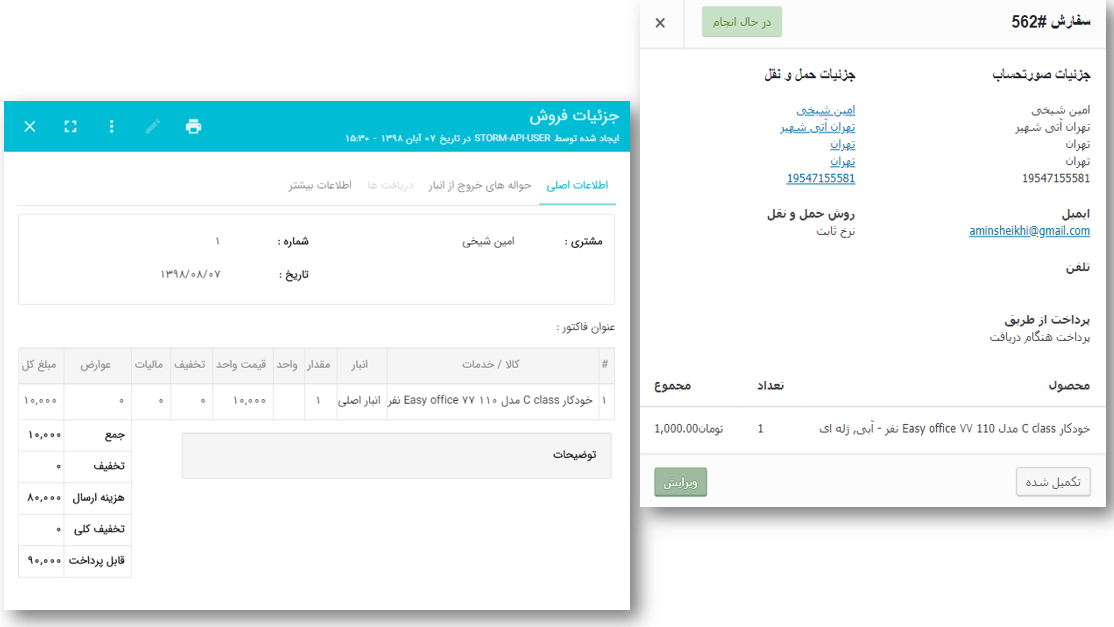Click the قیمت واحد column header
This screenshot has width=1114, height=627.
241,364
